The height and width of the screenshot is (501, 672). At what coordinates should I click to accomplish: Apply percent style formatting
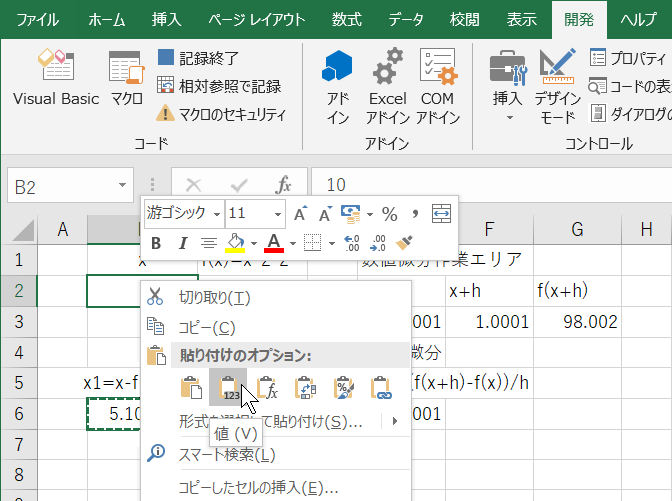pos(390,213)
